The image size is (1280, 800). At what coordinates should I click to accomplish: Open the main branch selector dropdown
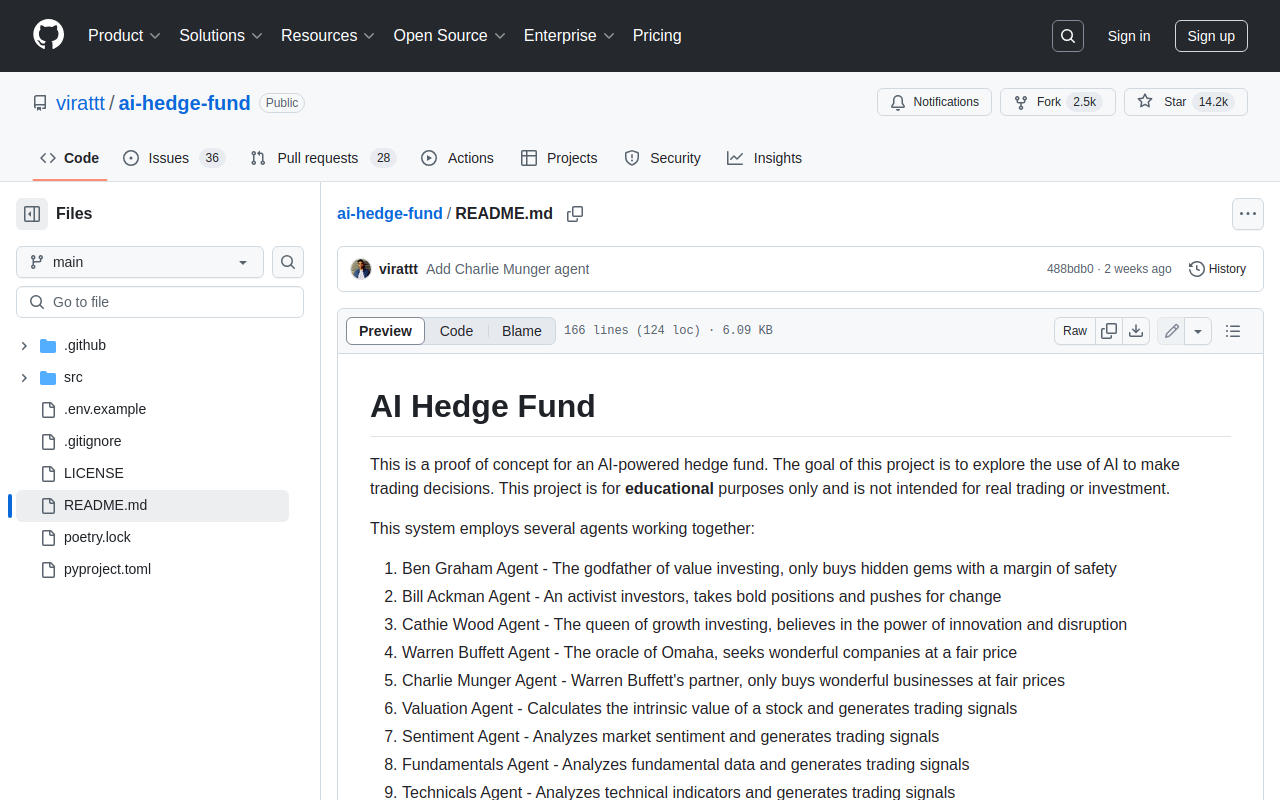coord(140,262)
